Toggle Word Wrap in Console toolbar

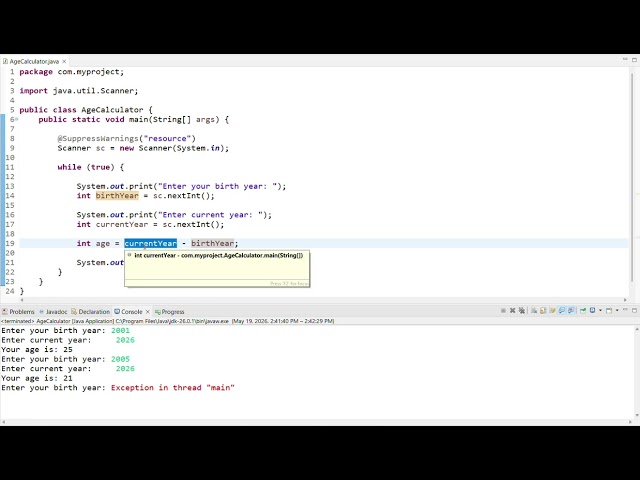click(x=552, y=311)
